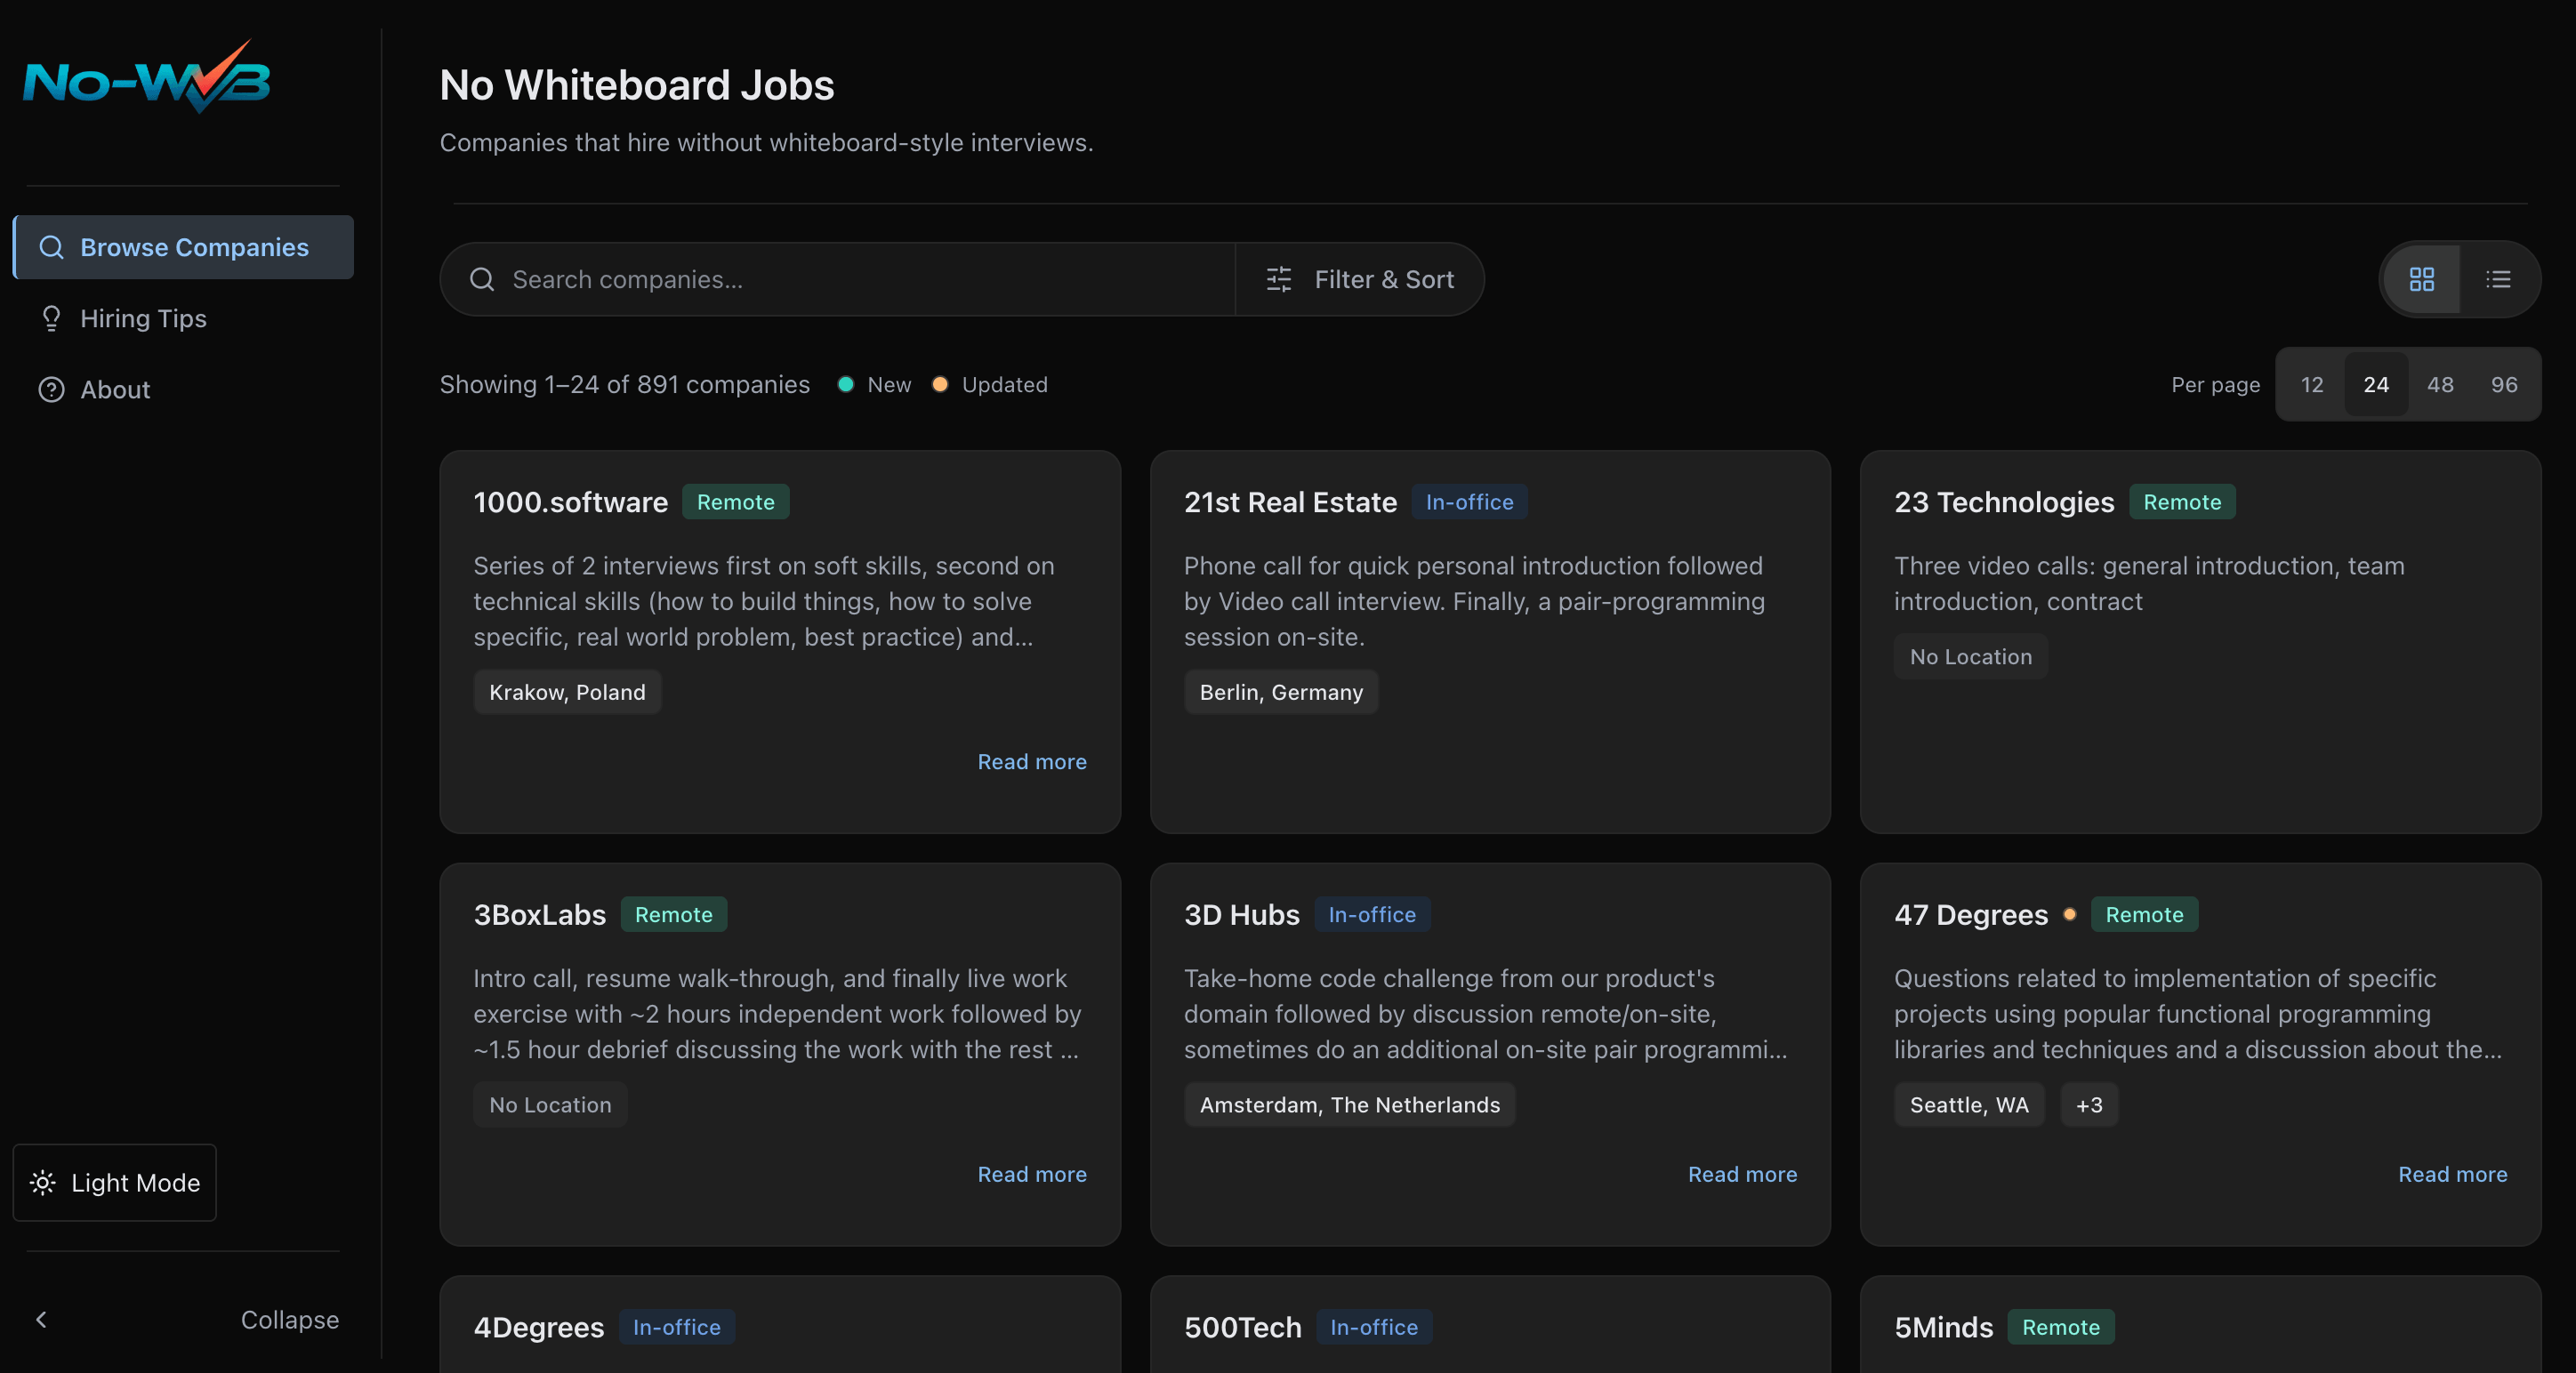The image size is (2576, 1373).
Task: Read more about 1000.software
Action: [x=1031, y=761]
